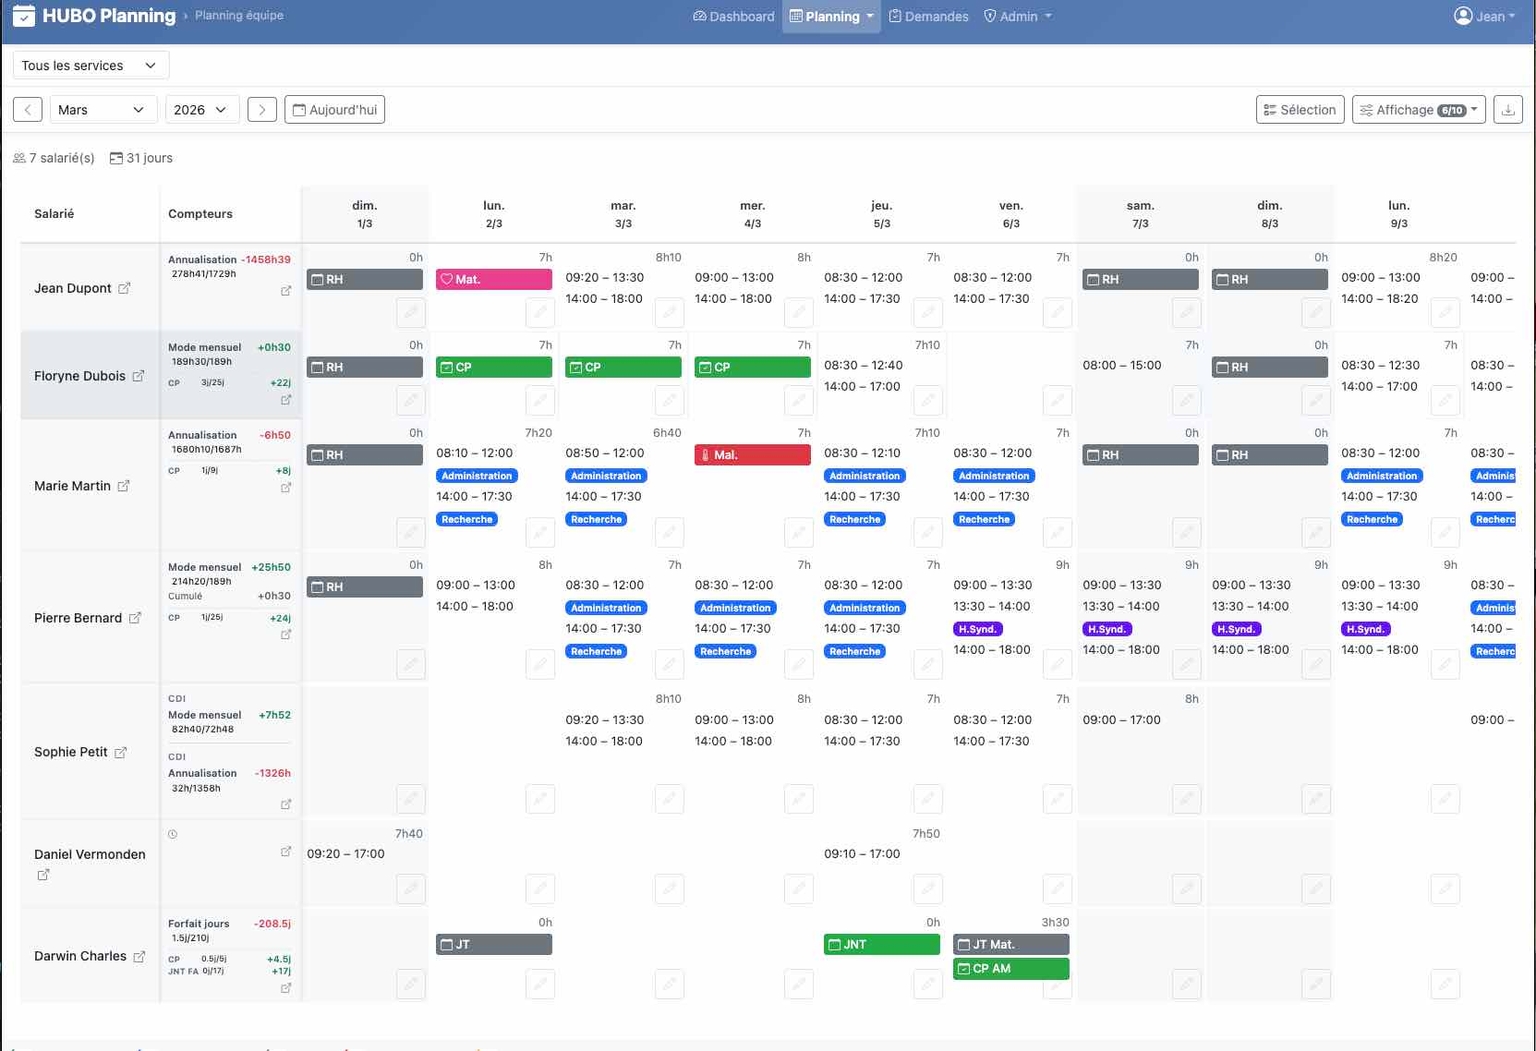Screen dimensions: 1536x1051
Task: Click the Aujourd'hui button
Action: (334, 110)
